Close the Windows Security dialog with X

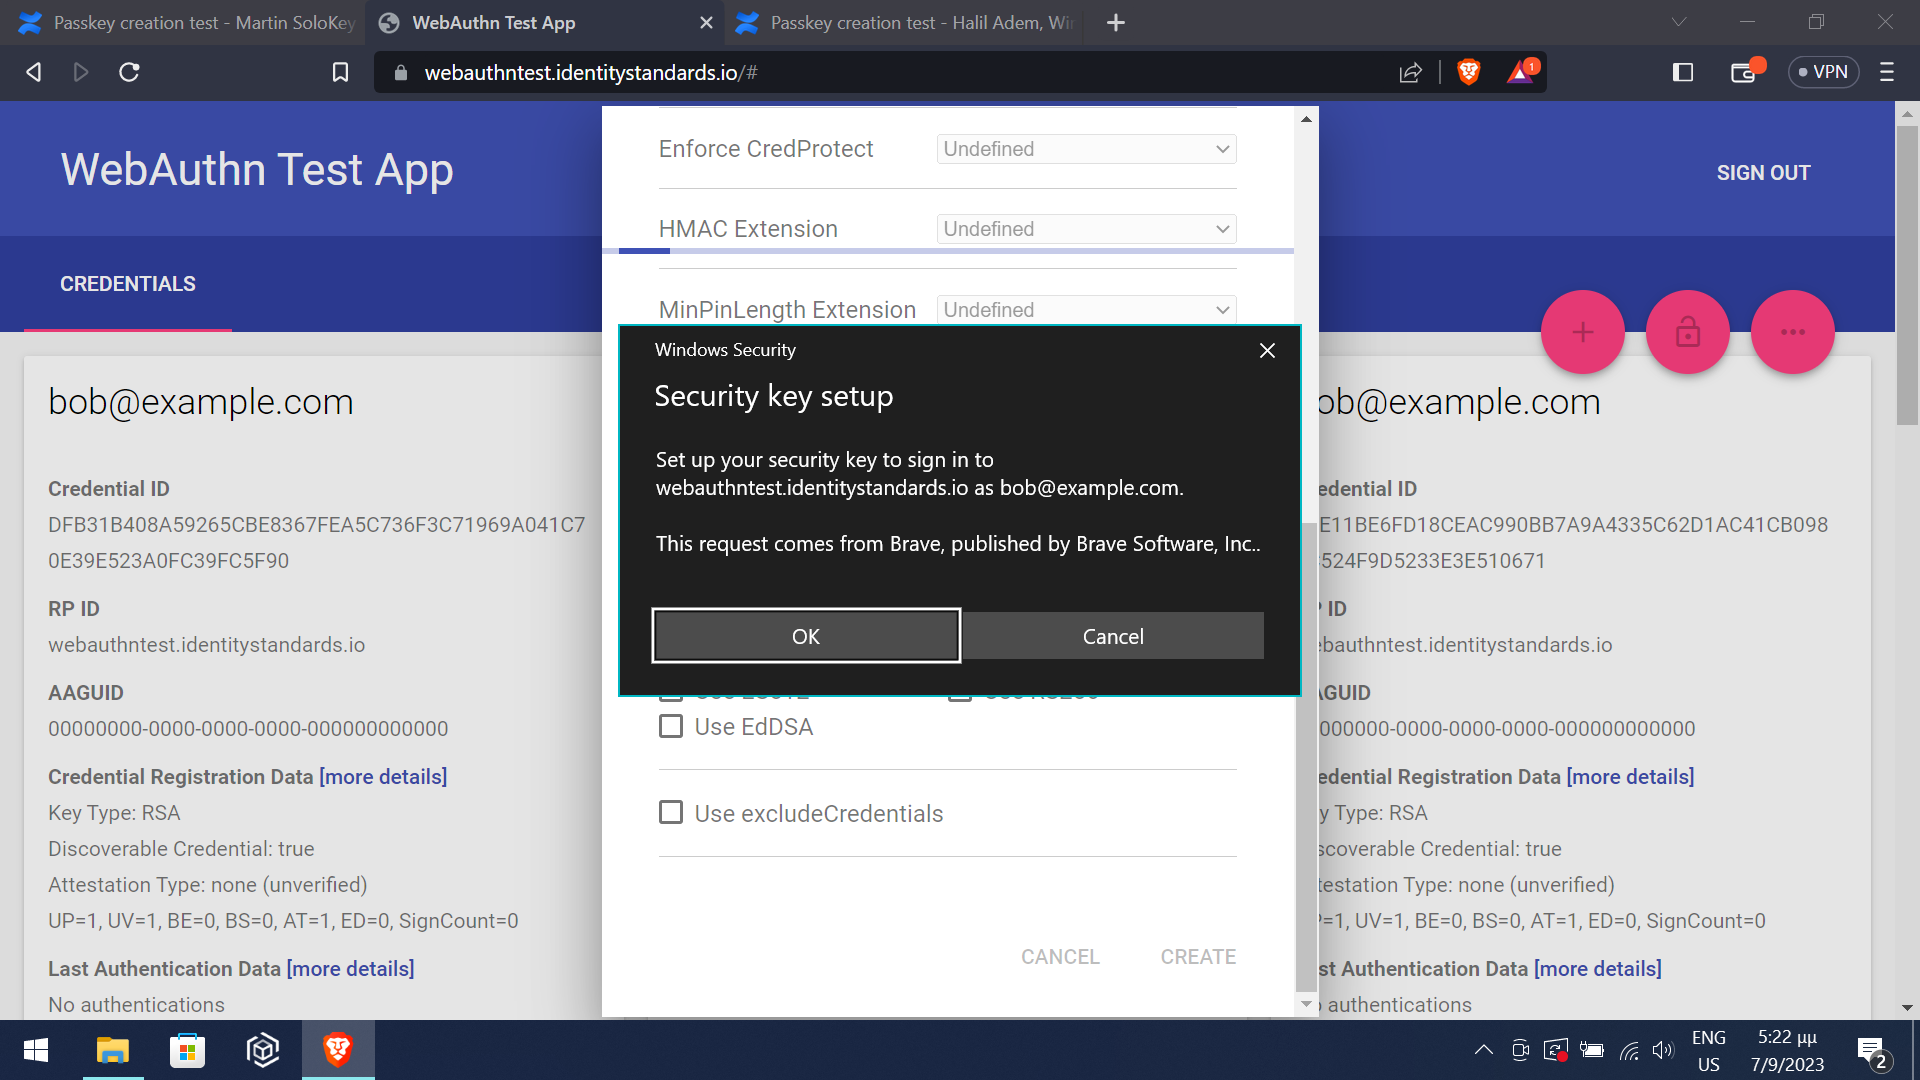(1267, 350)
